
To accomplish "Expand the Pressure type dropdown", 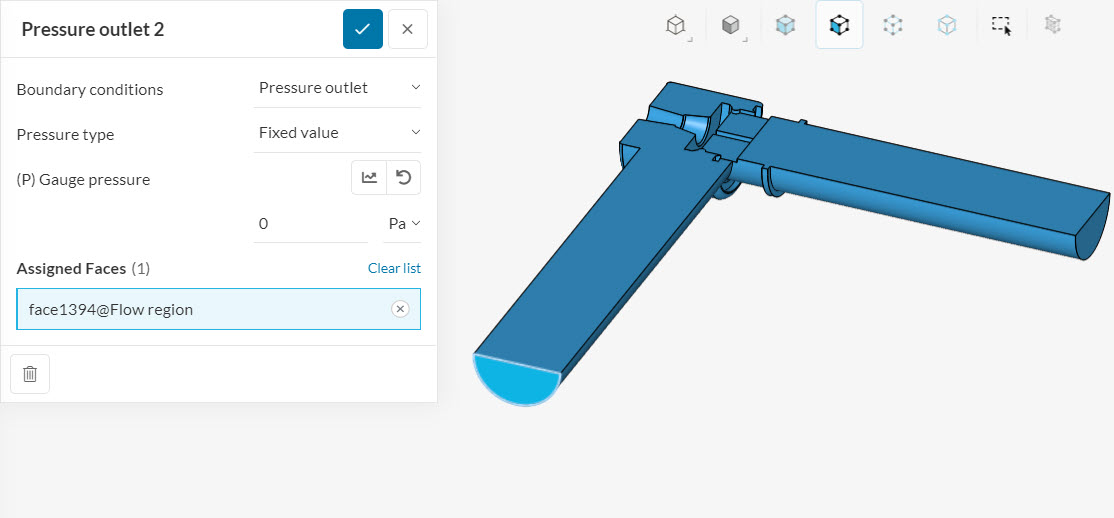I will 337,133.
